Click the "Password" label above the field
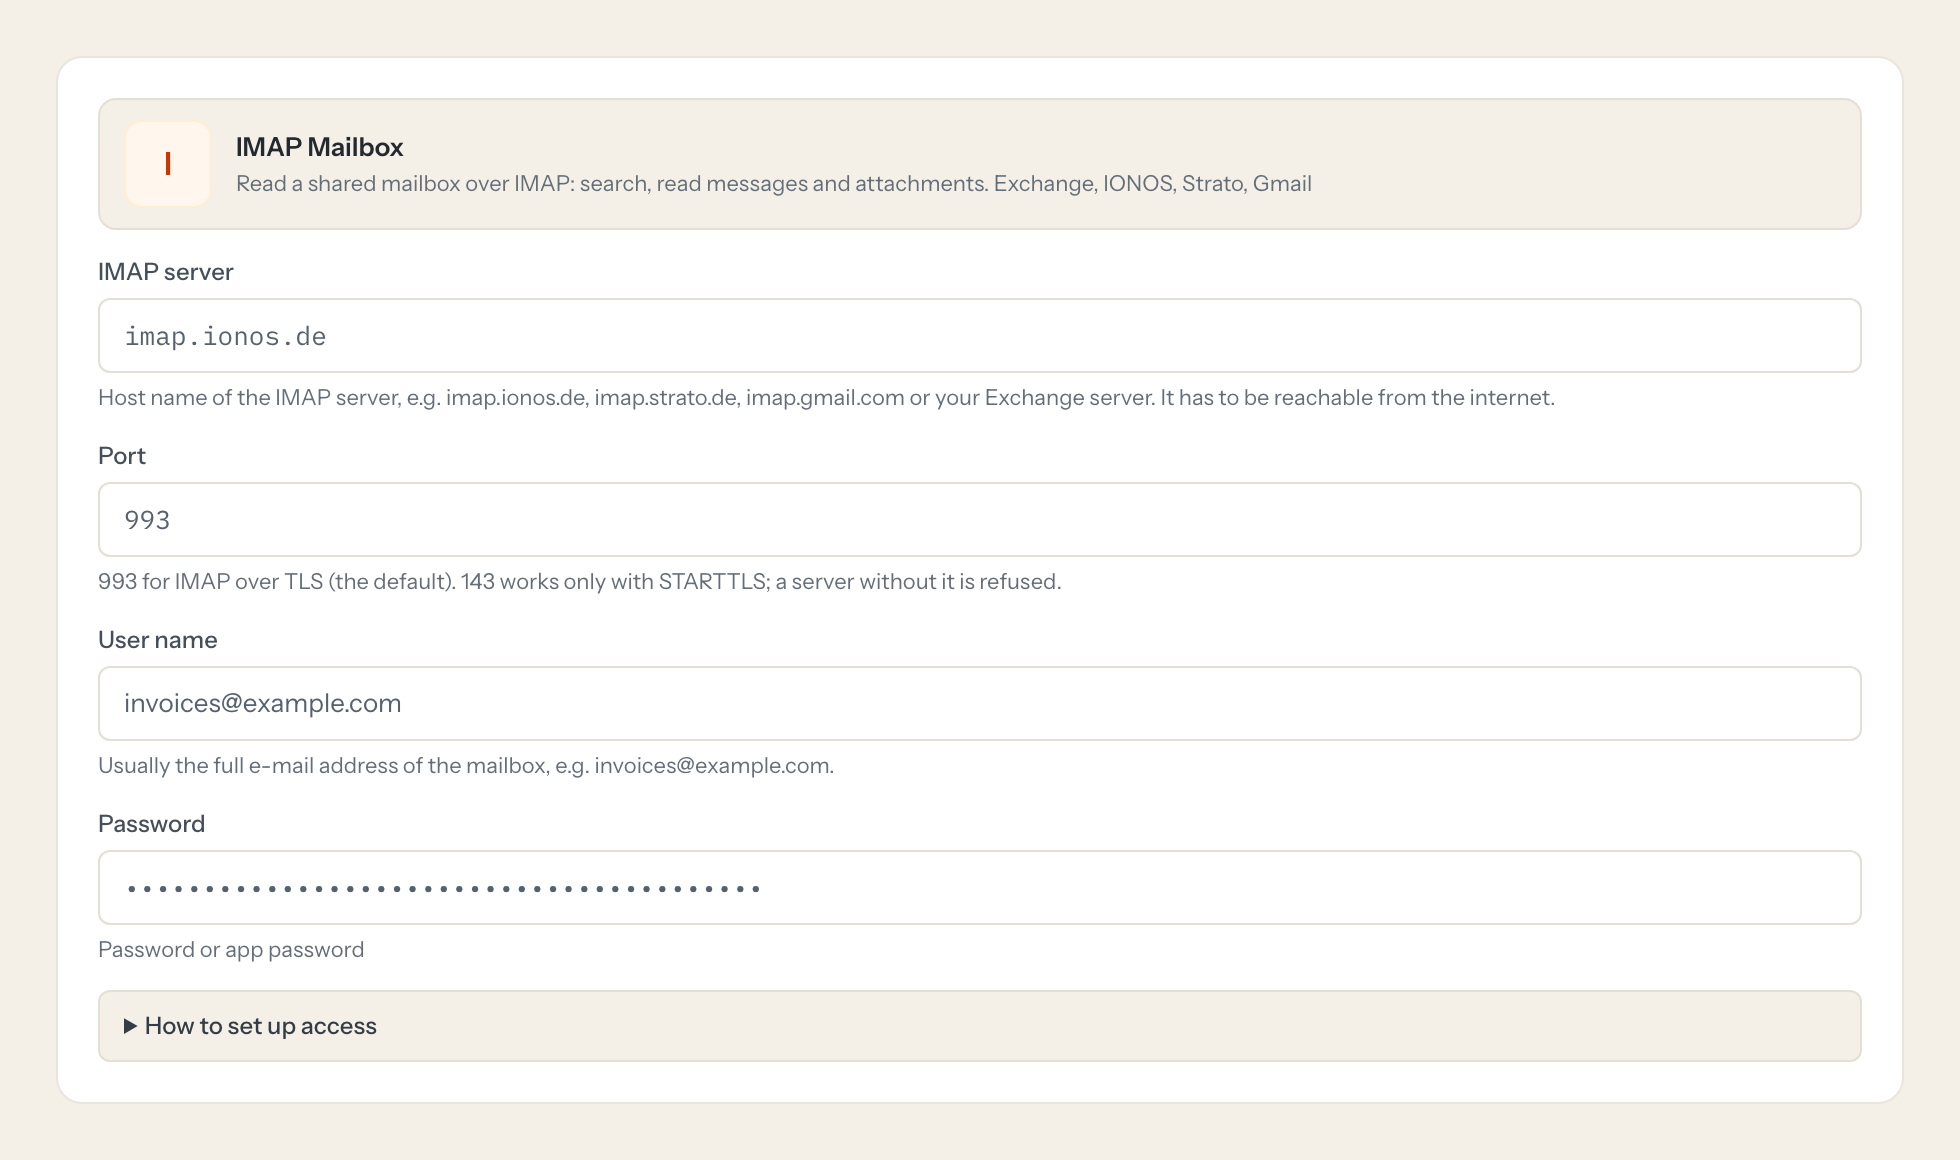Image resolution: width=1960 pixels, height=1160 pixels. point(152,824)
